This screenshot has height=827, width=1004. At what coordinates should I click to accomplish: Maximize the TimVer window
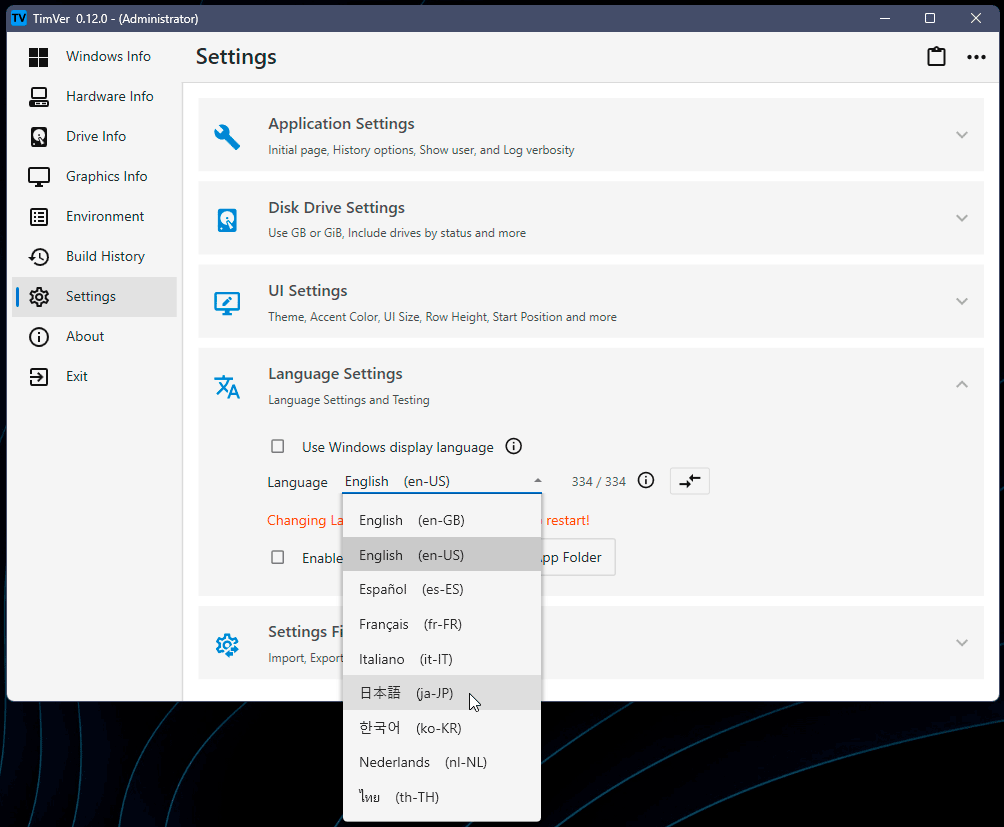point(930,18)
